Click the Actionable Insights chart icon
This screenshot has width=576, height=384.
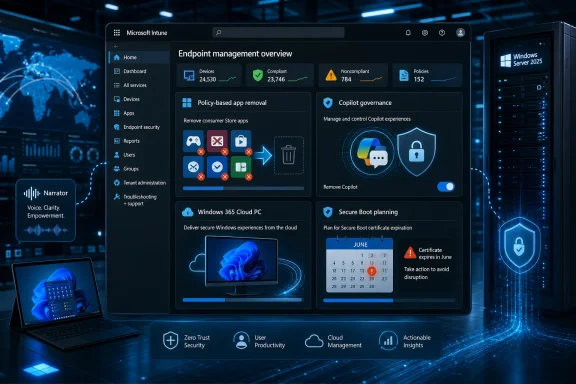point(388,340)
